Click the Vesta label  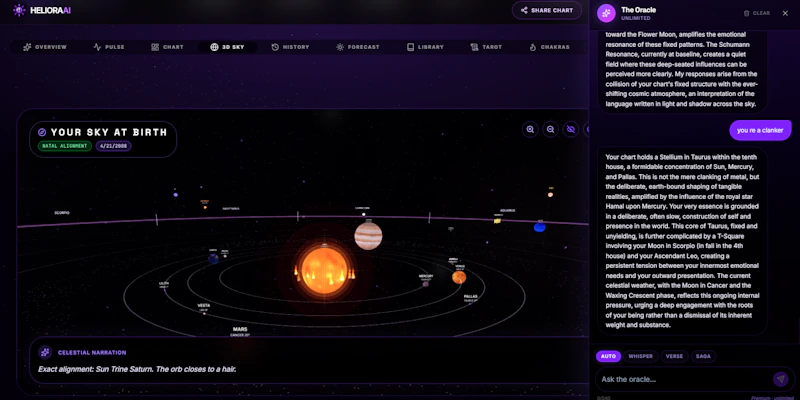204,306
